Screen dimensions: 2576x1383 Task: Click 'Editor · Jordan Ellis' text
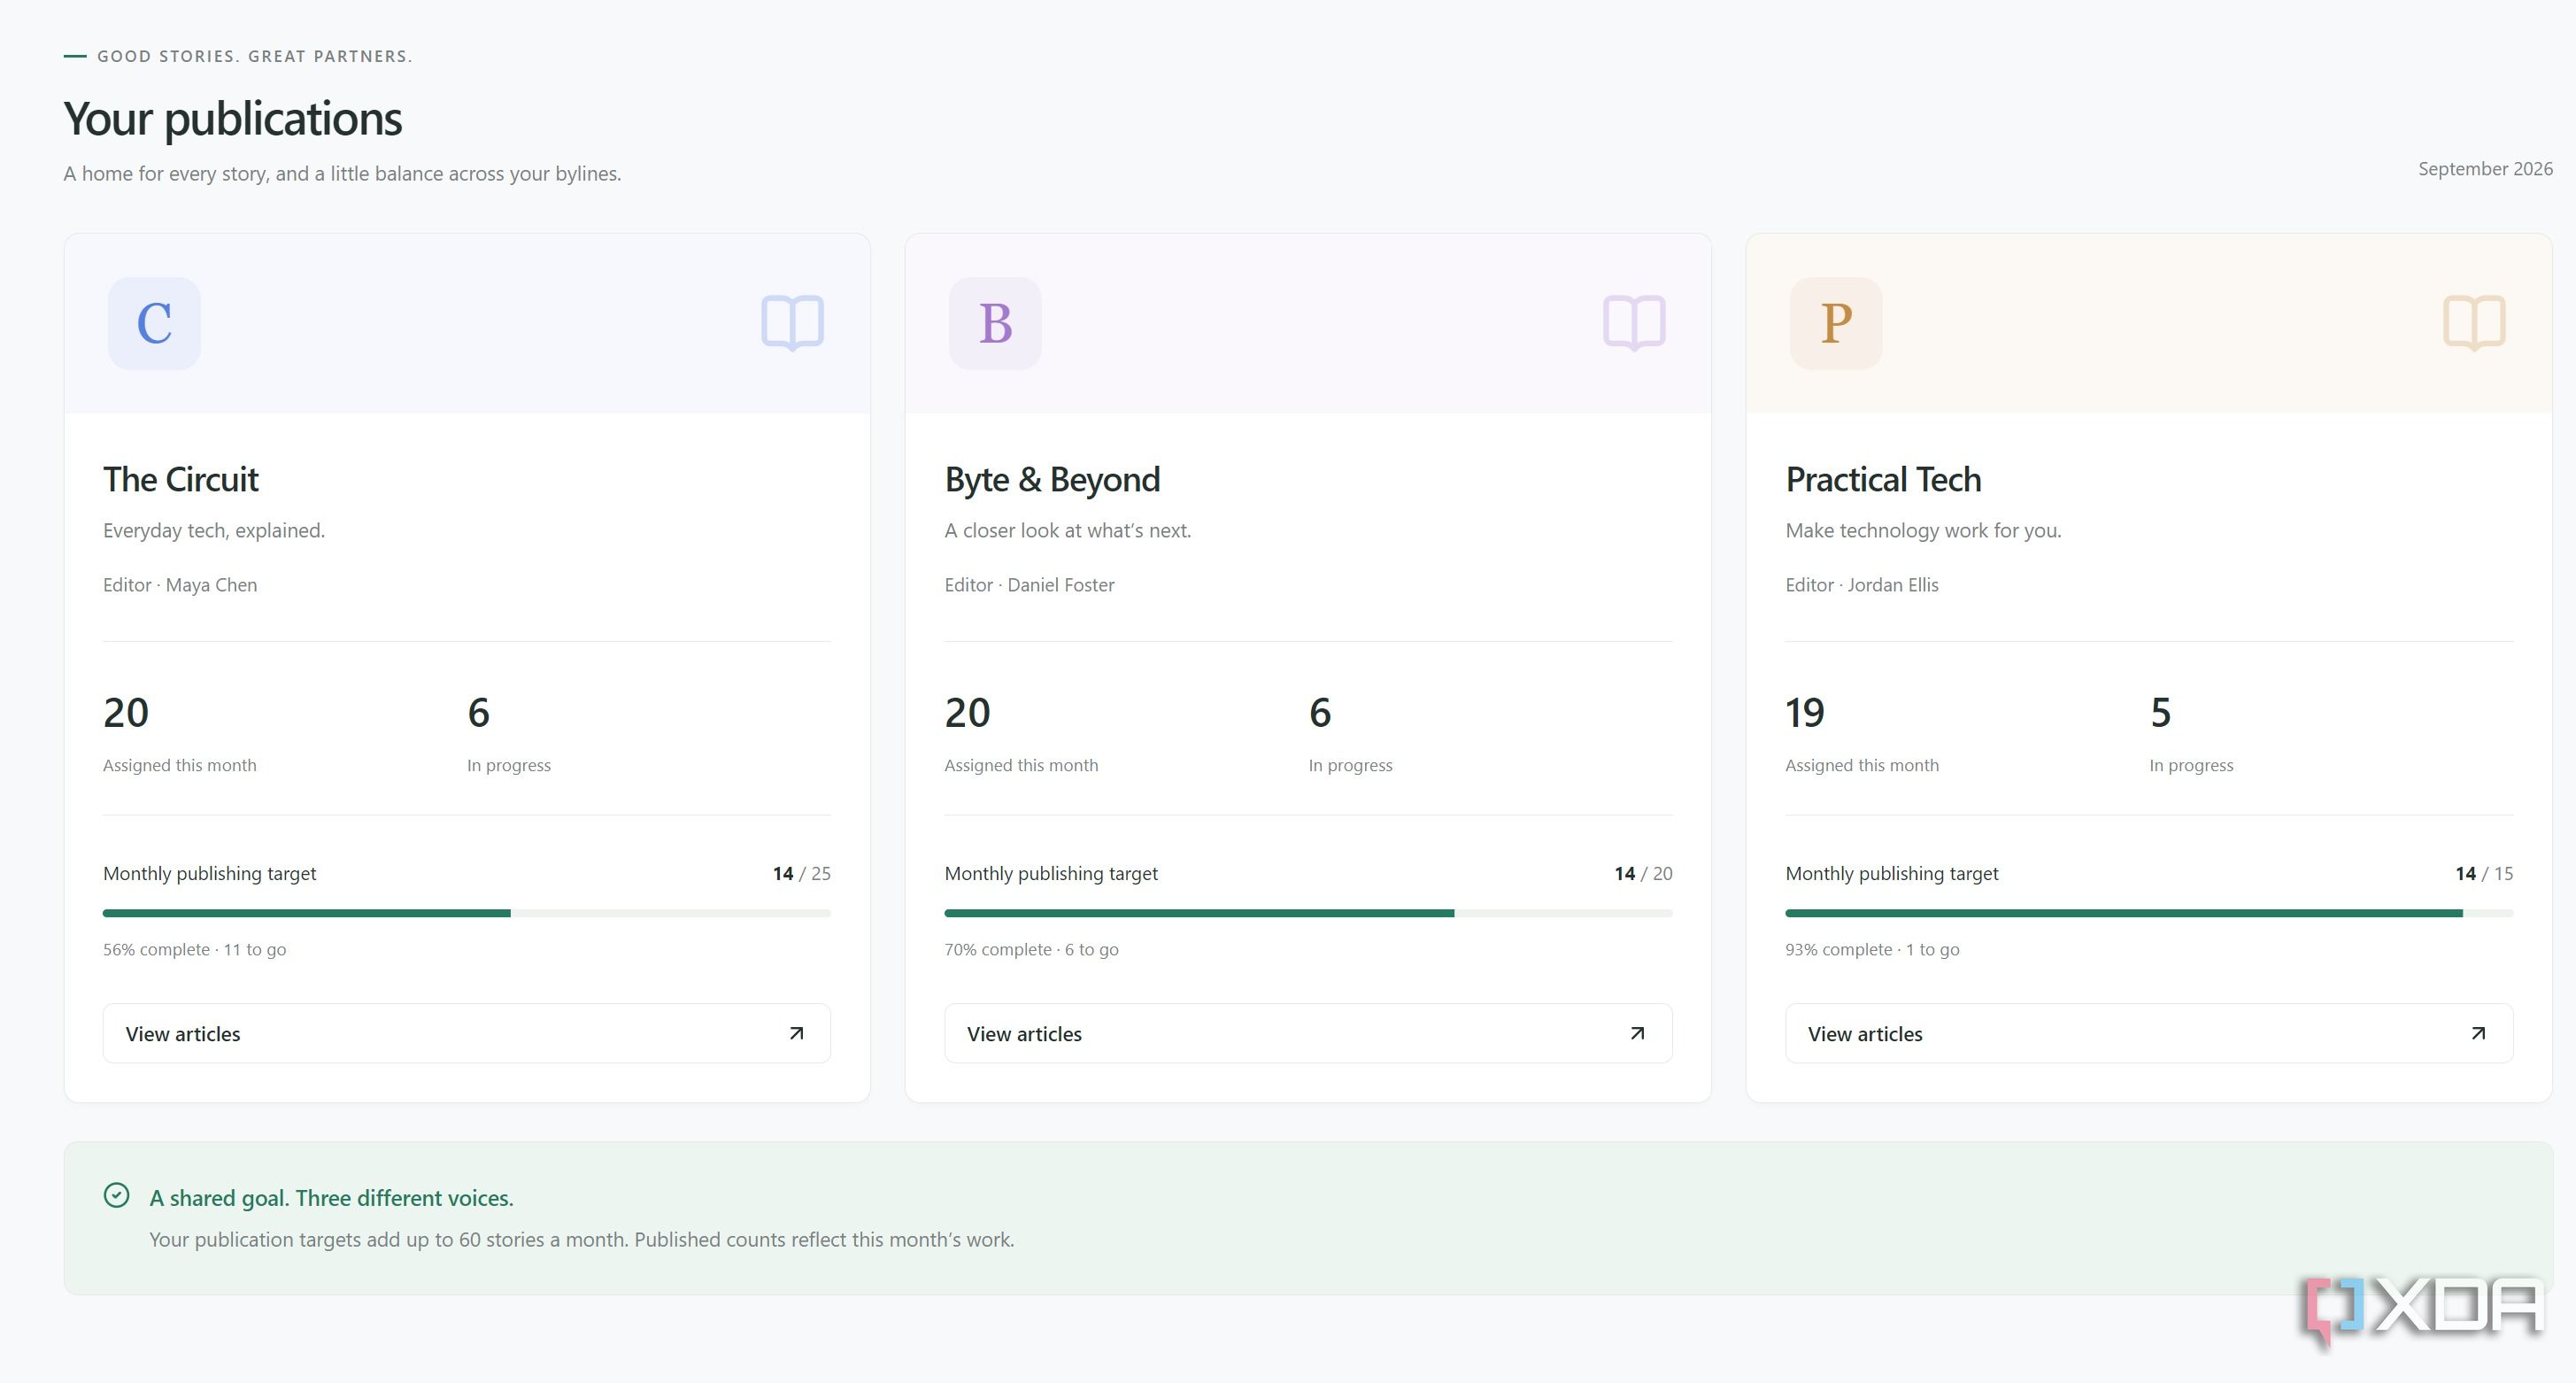click(1862, 585)
